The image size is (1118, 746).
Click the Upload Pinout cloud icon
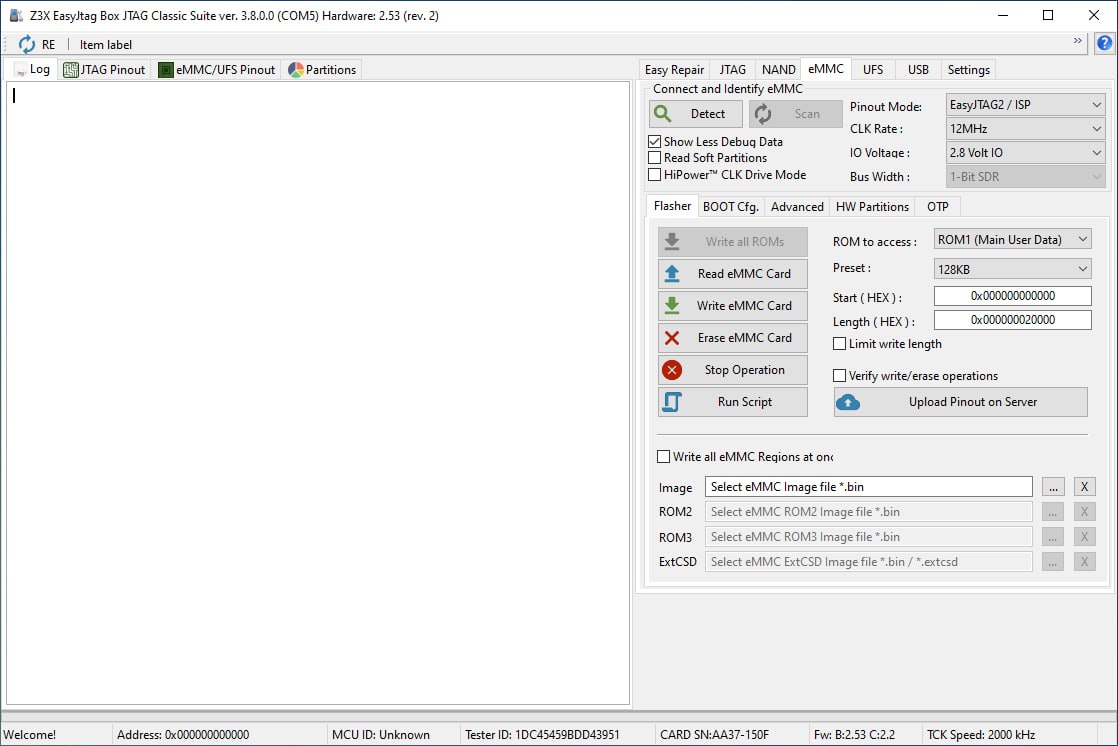(x=848, y=402)
